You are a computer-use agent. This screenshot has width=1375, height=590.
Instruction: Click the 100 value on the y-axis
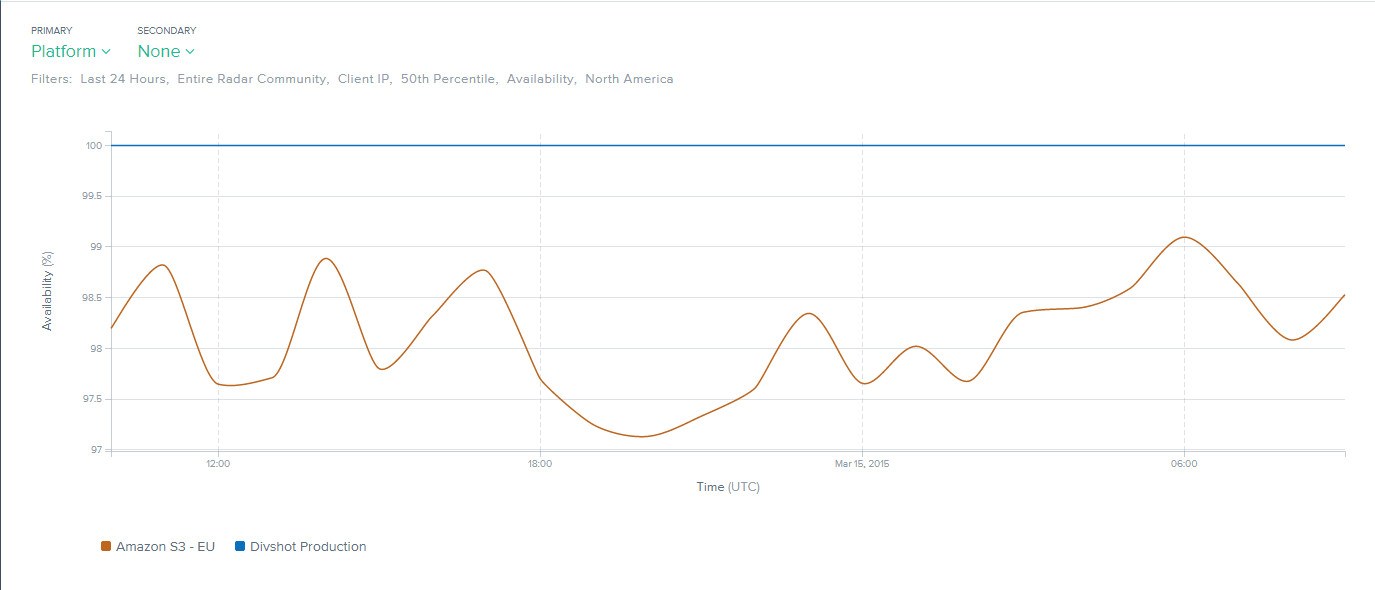tap(94, 146)
